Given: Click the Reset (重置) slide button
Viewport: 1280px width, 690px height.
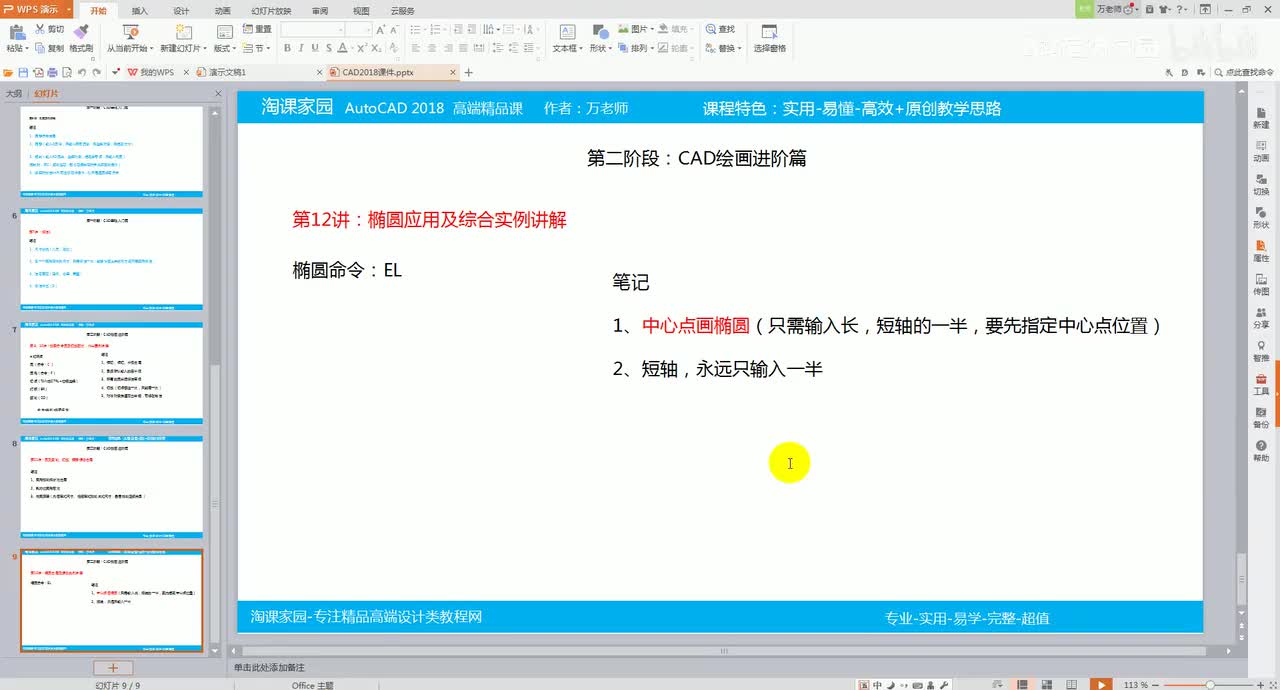Looking at the screenshot, I should point(256,30).
